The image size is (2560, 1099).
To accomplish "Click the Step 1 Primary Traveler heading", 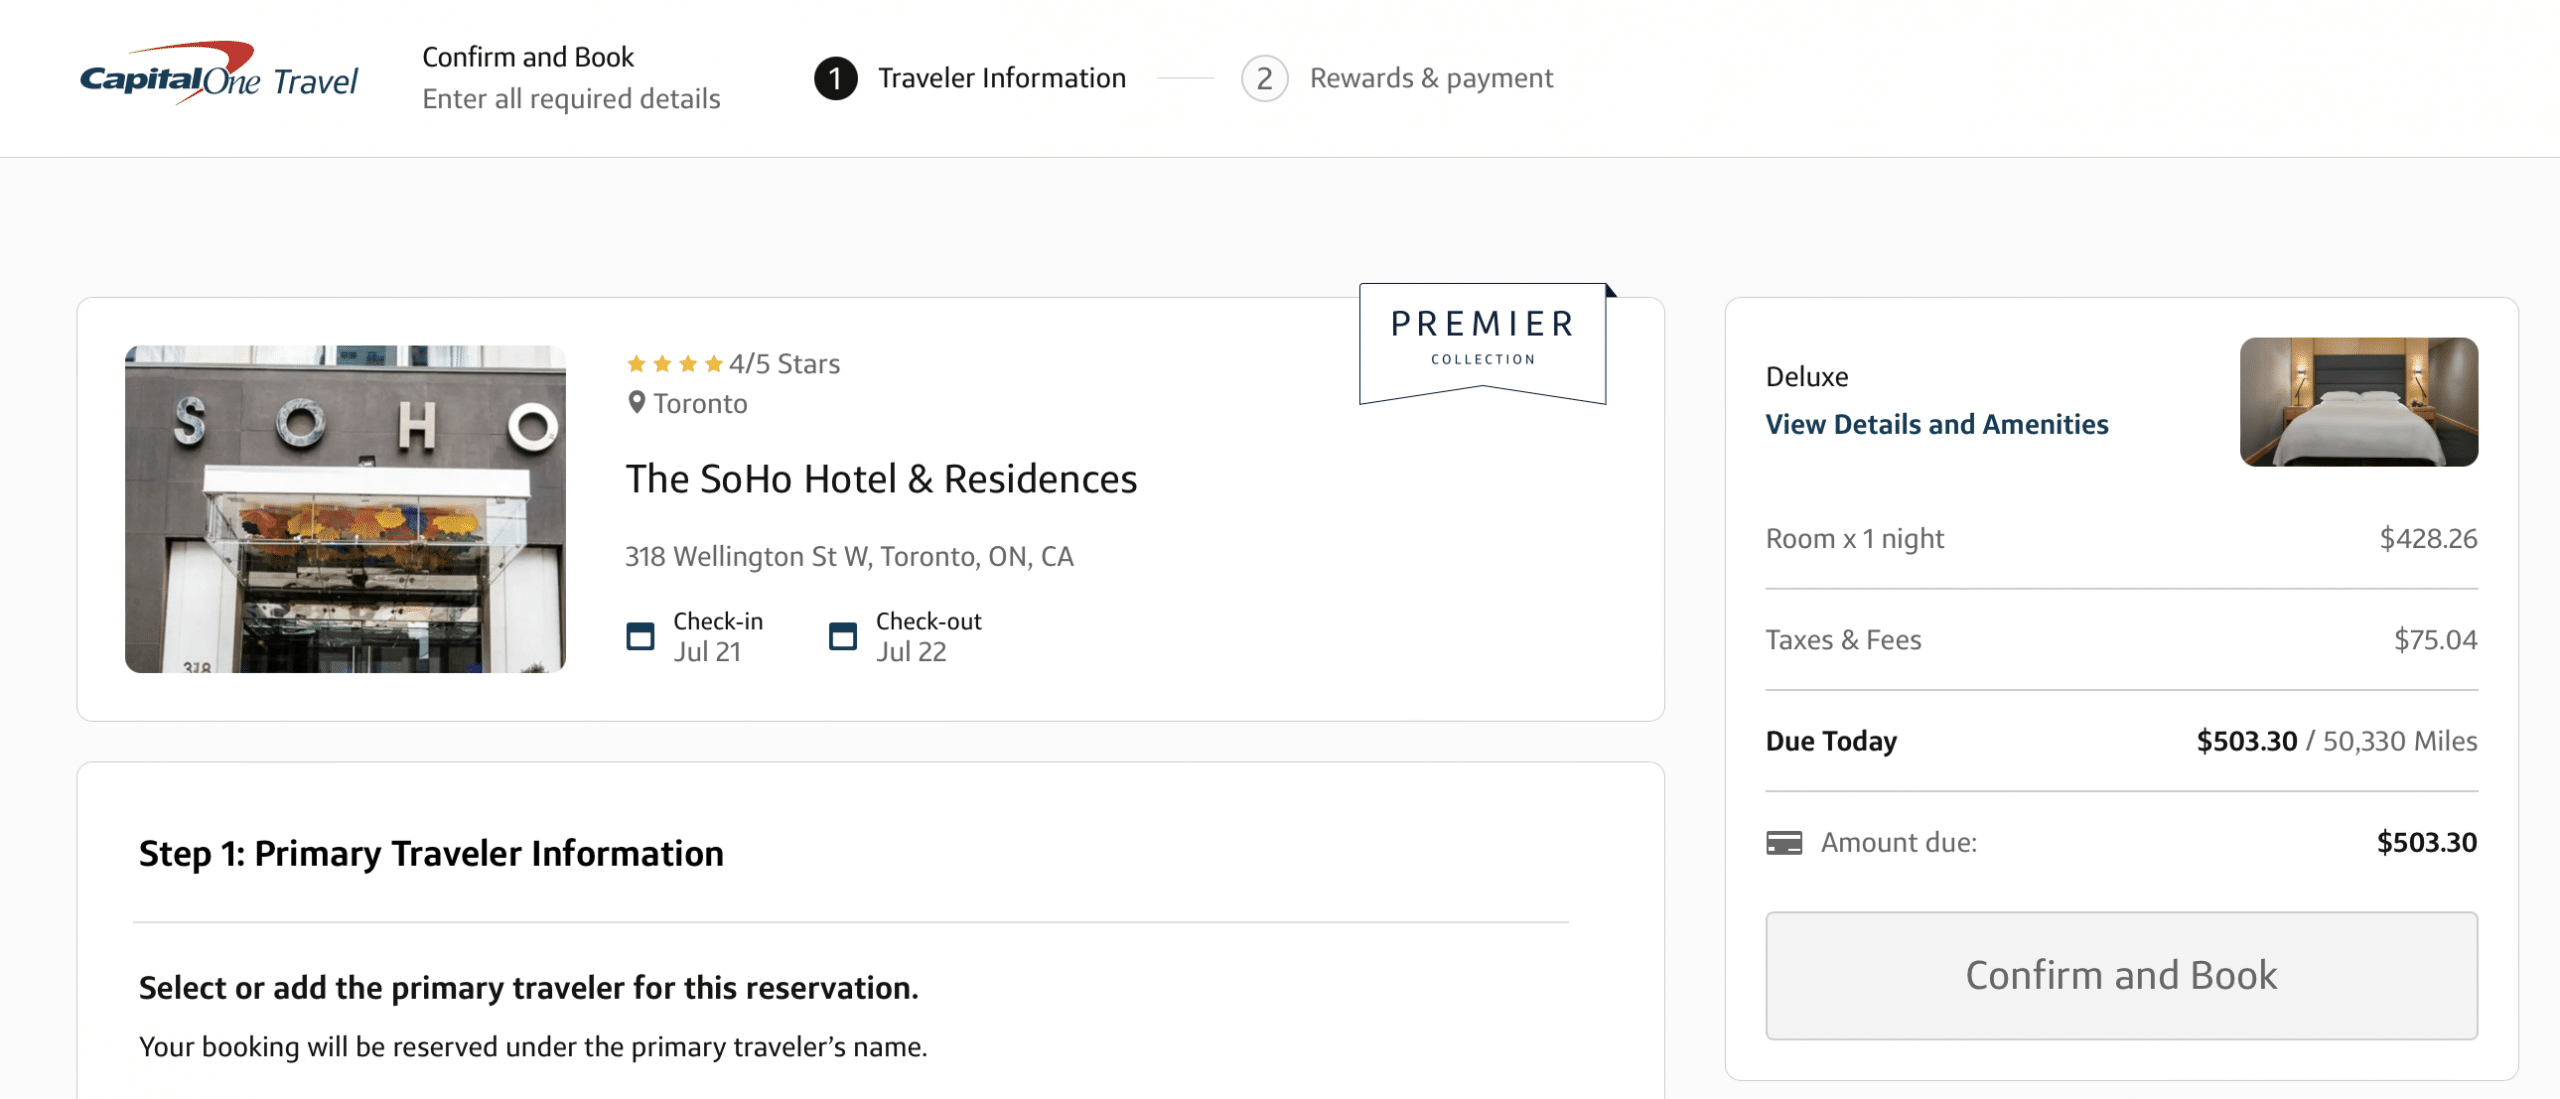I will pyautogui.click(x=431, y=853).
